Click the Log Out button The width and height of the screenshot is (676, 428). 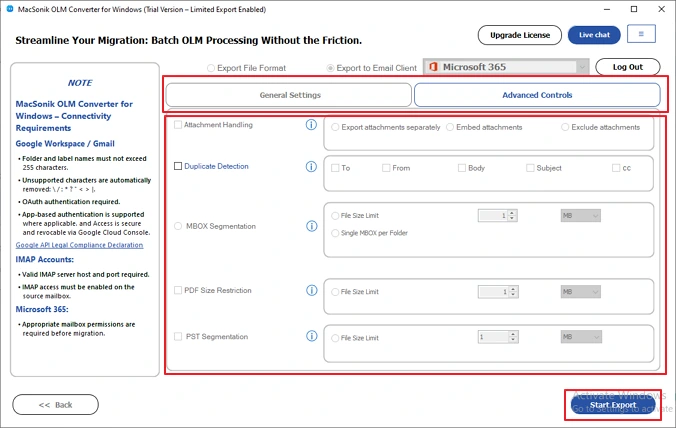(x=628, y=67)
